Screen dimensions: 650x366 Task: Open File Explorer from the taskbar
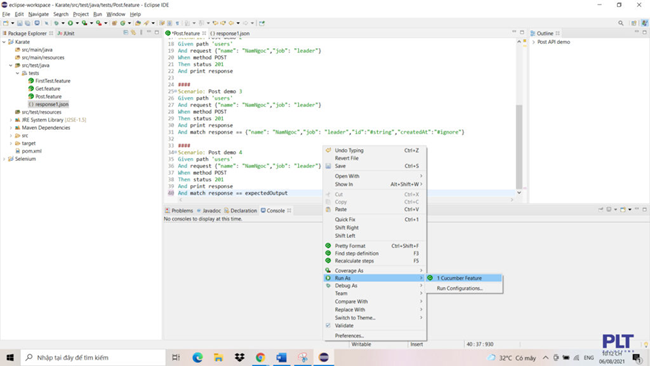click(218, 357)
